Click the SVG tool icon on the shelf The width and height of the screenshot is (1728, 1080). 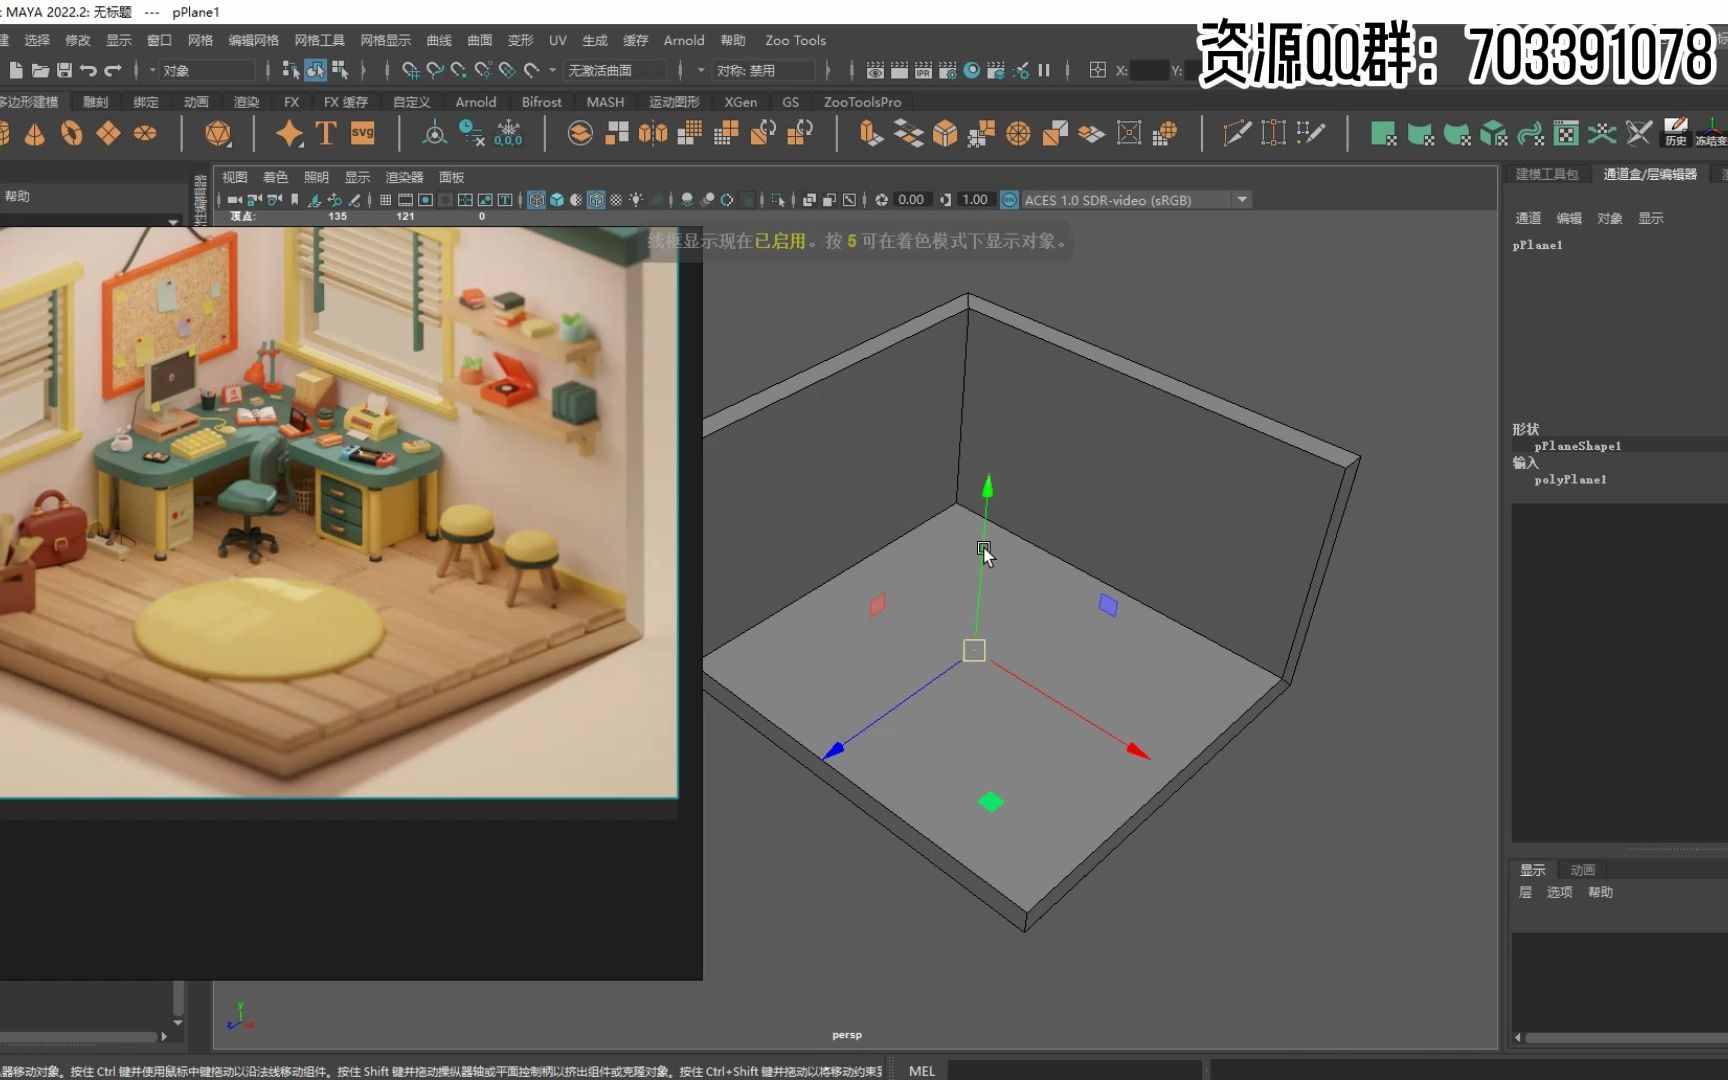361,131
